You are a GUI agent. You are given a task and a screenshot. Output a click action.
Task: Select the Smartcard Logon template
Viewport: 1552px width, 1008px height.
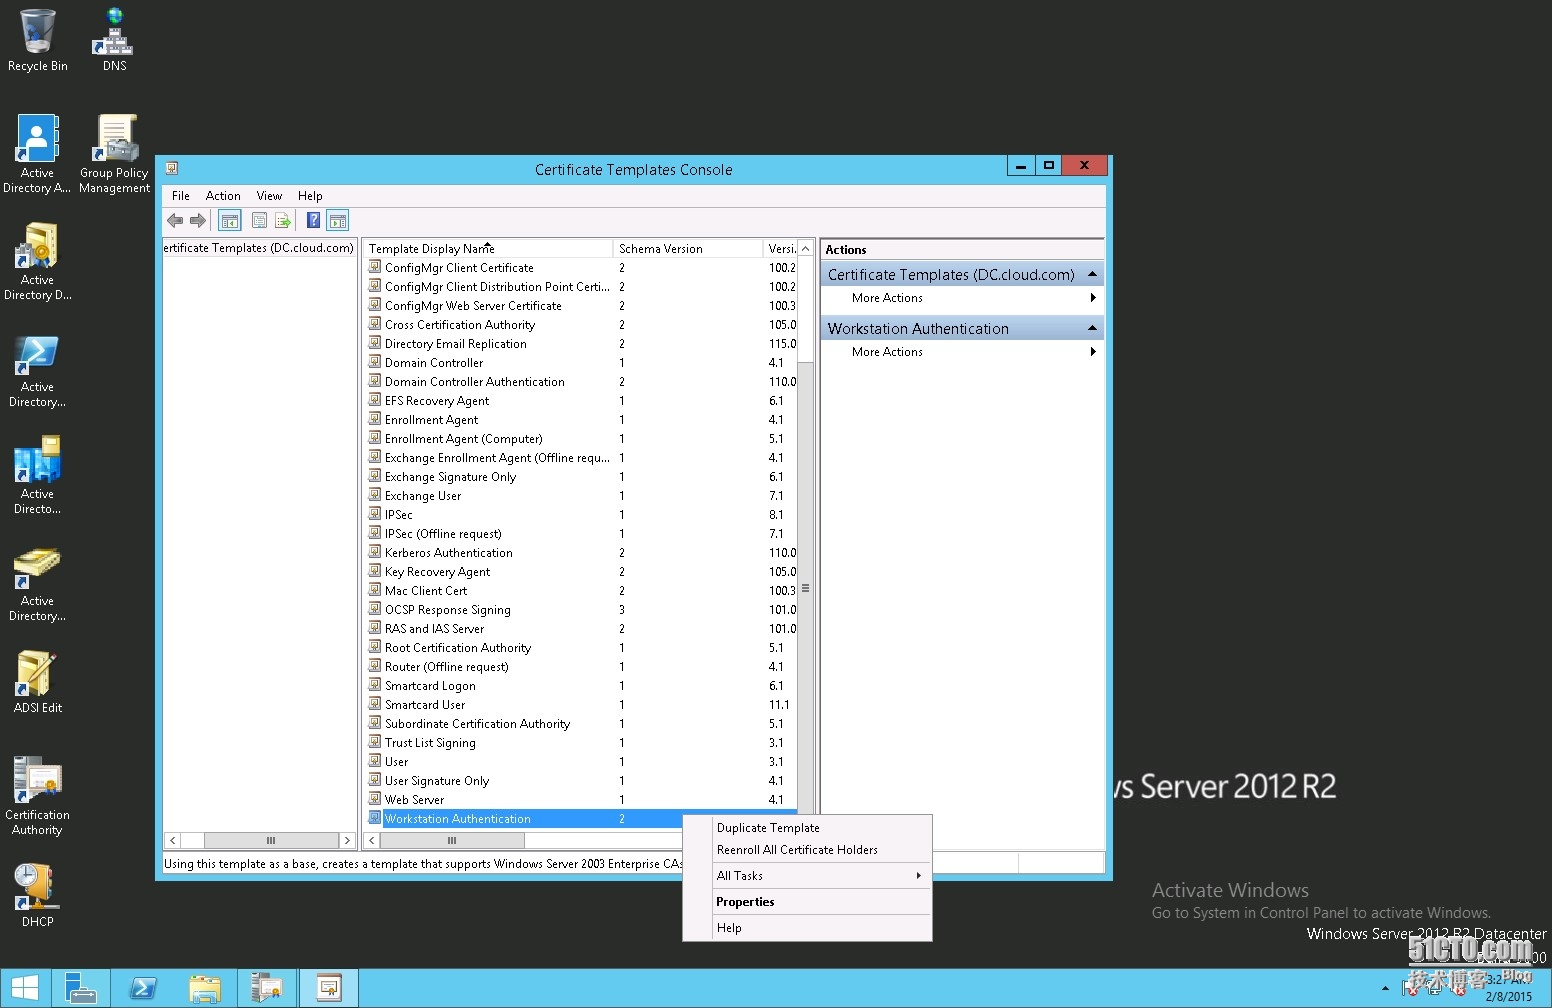point(430,686)
